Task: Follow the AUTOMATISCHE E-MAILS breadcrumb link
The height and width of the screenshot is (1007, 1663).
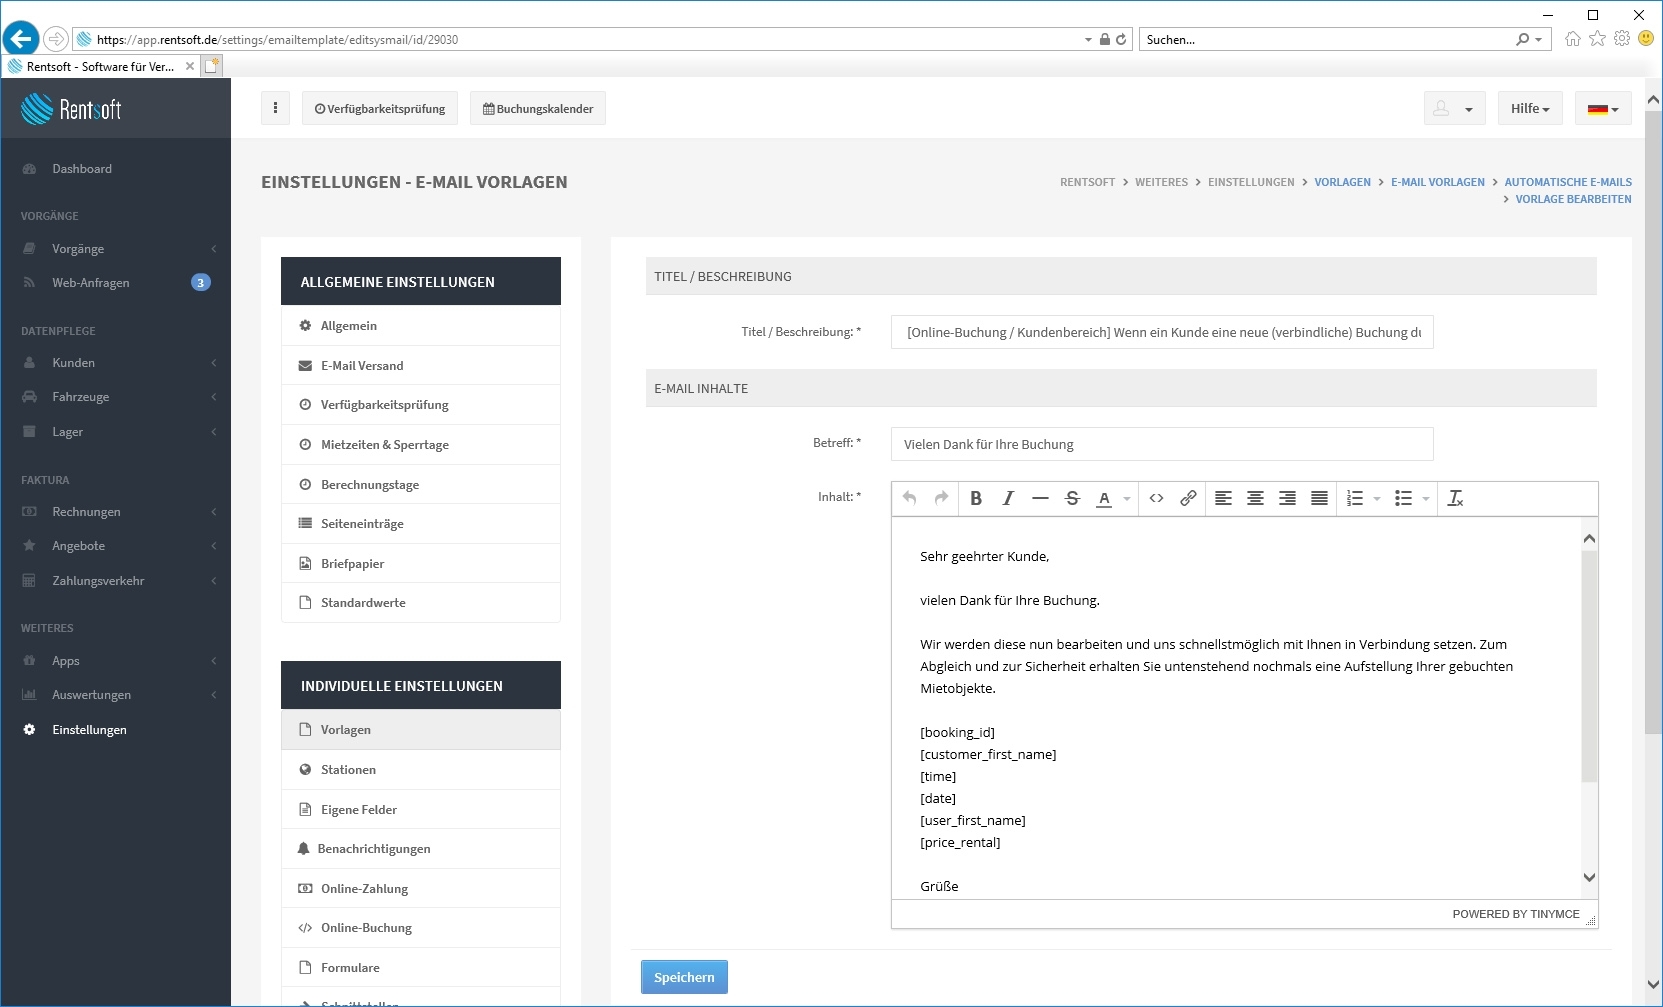Action: [1568, 182]
